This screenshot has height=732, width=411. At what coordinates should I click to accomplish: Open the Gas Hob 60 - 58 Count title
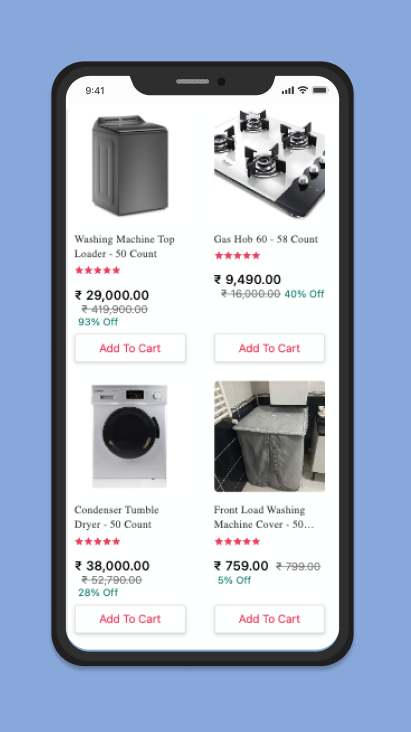point(266,239)
